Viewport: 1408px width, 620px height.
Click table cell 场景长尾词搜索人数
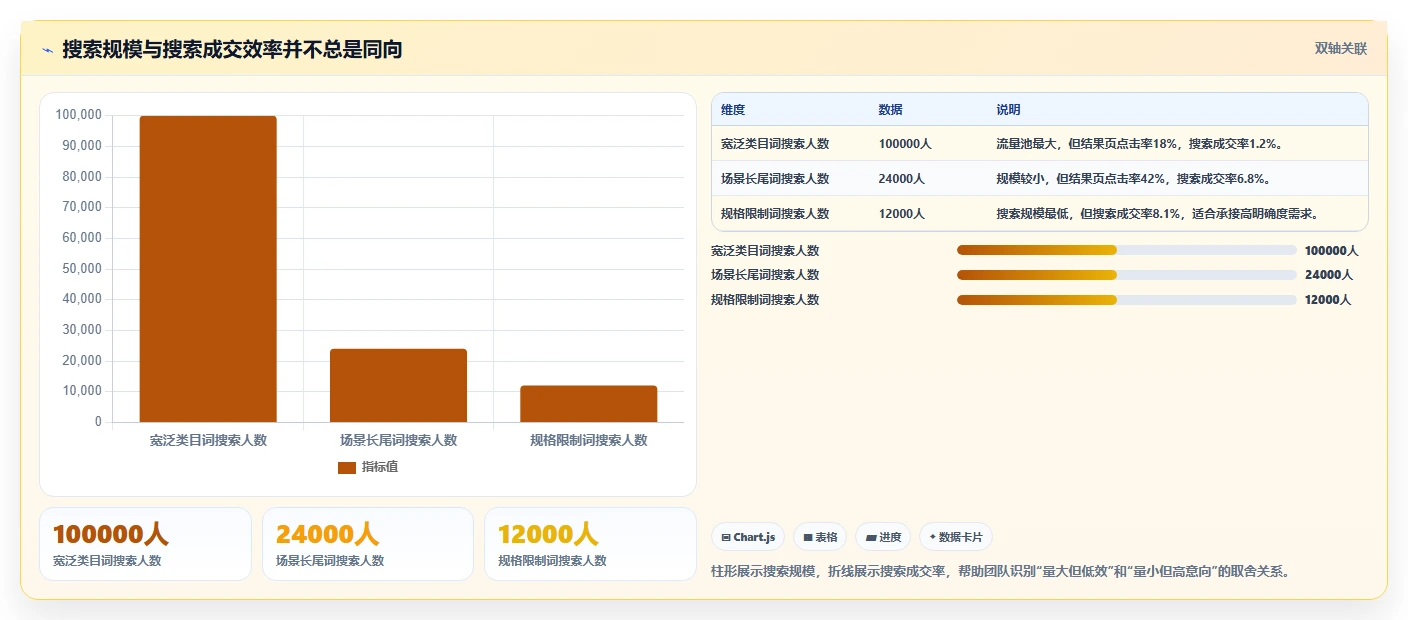pyautogui.click(x=775, y=179)
